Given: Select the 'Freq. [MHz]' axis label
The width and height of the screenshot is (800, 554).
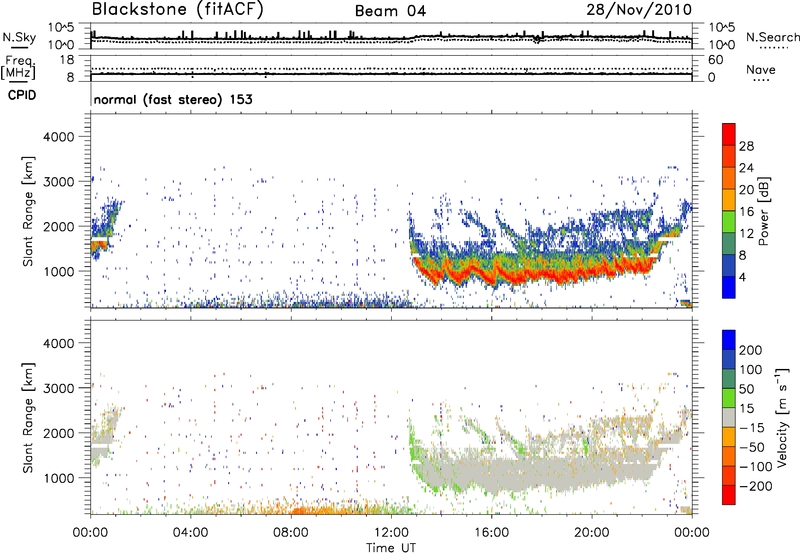Looking at the screenshot, I should [18, 67].
